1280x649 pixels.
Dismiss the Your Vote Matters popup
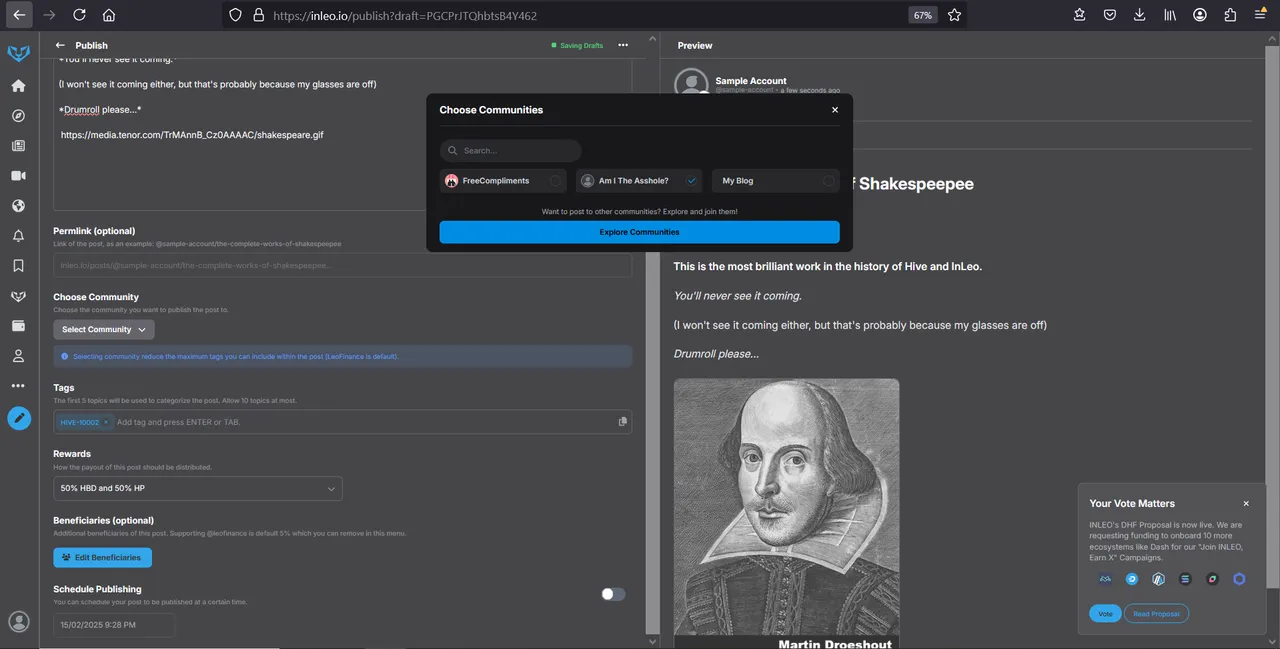pyautogui.click(x=1246, y=504)
